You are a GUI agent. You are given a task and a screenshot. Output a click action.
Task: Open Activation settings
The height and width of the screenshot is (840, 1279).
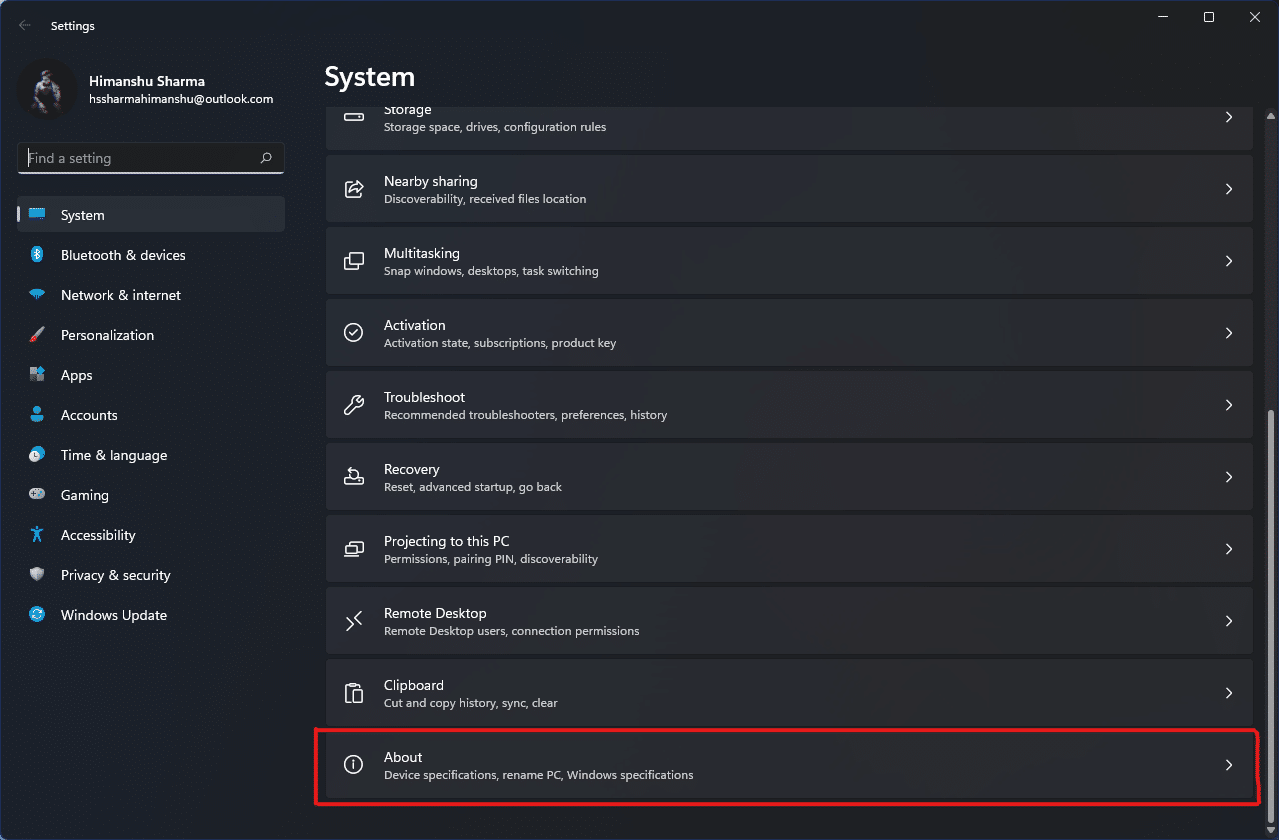pyautogui.click(x=789, y=333)
